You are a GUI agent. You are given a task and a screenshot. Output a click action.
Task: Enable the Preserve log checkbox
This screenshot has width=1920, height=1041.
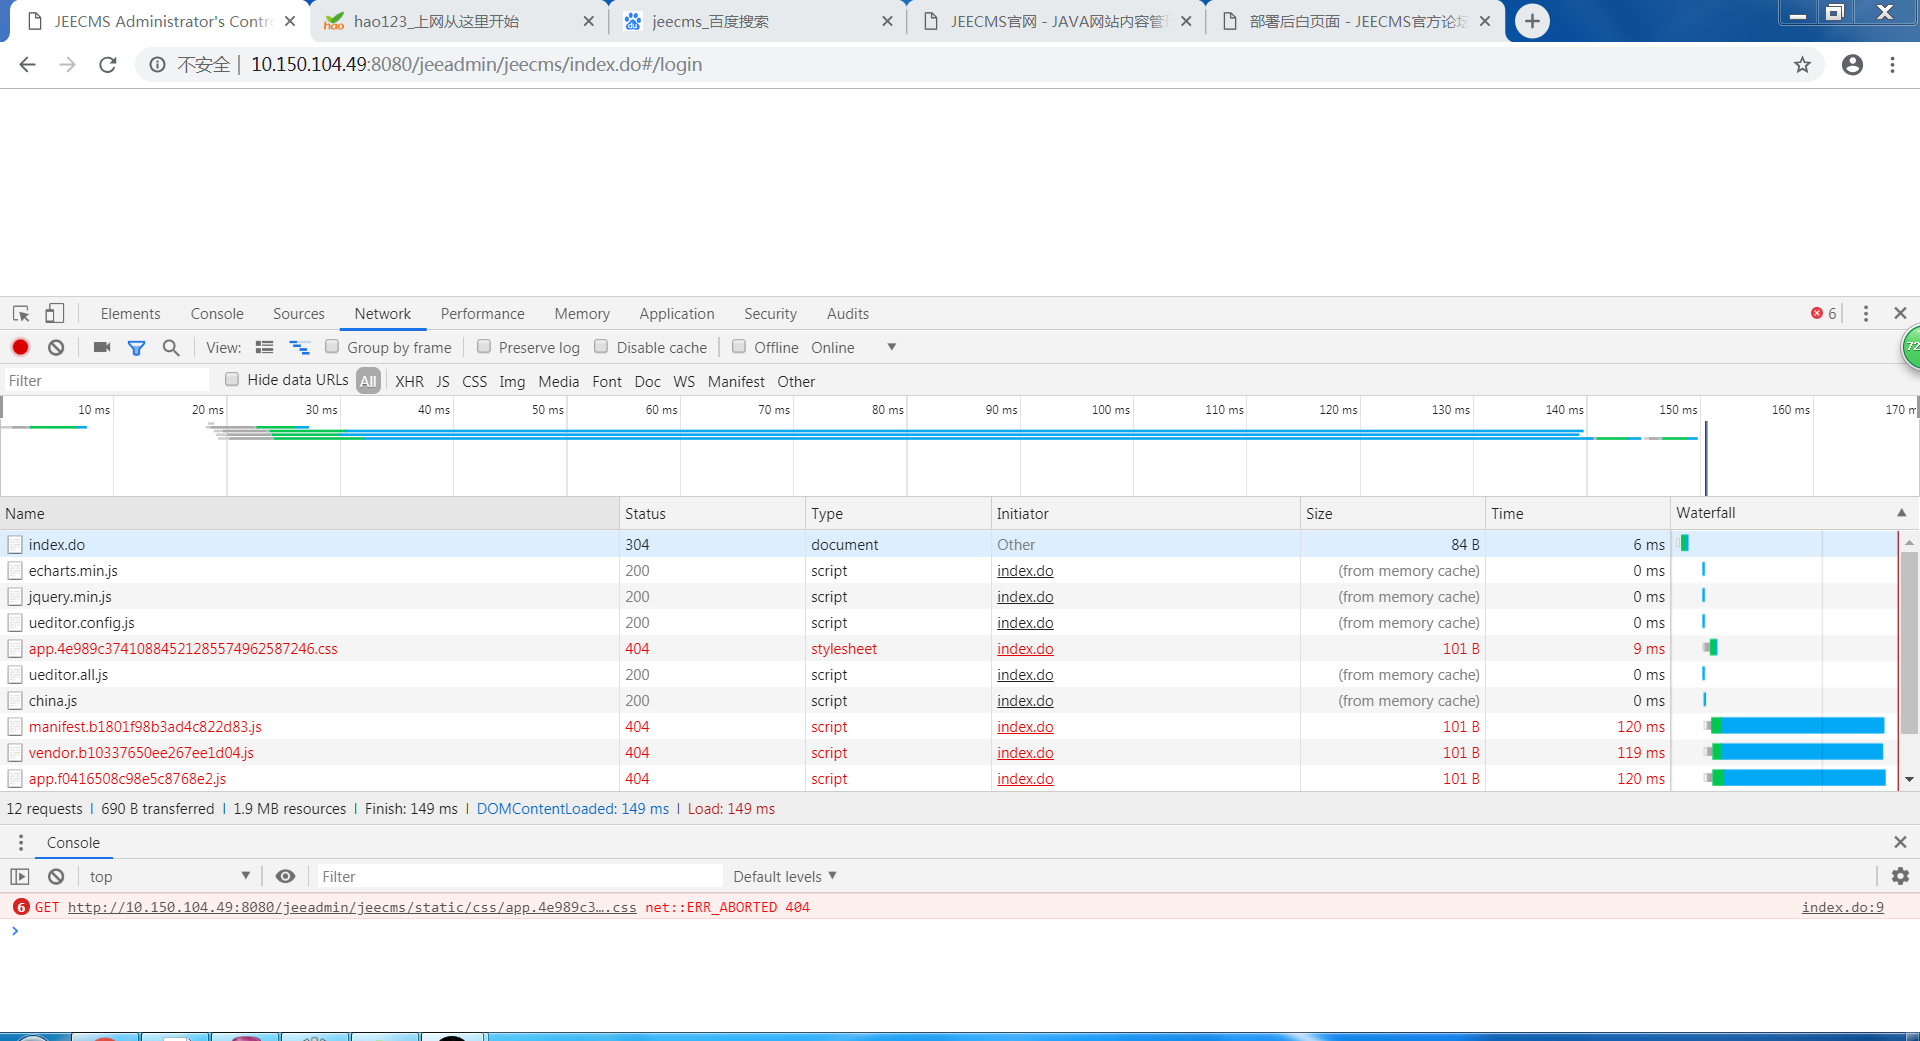(484, 347)
